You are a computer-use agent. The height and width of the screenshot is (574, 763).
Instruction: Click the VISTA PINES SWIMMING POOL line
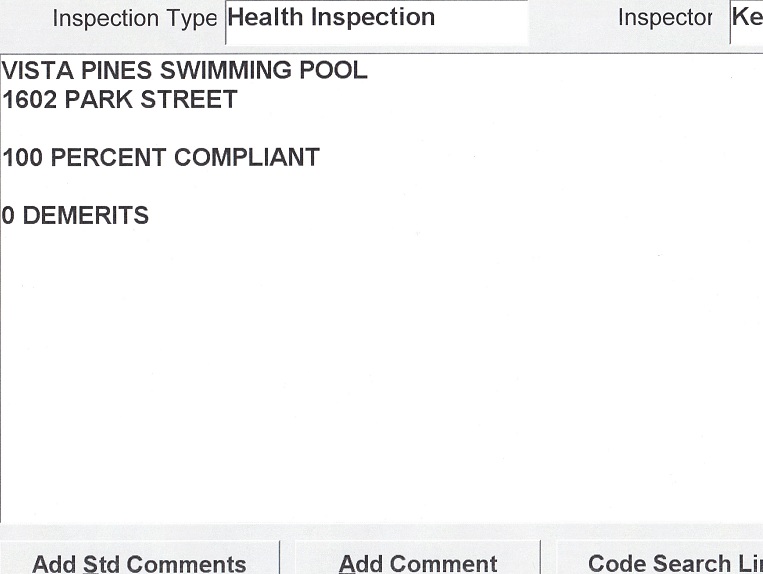pos(185,71)
